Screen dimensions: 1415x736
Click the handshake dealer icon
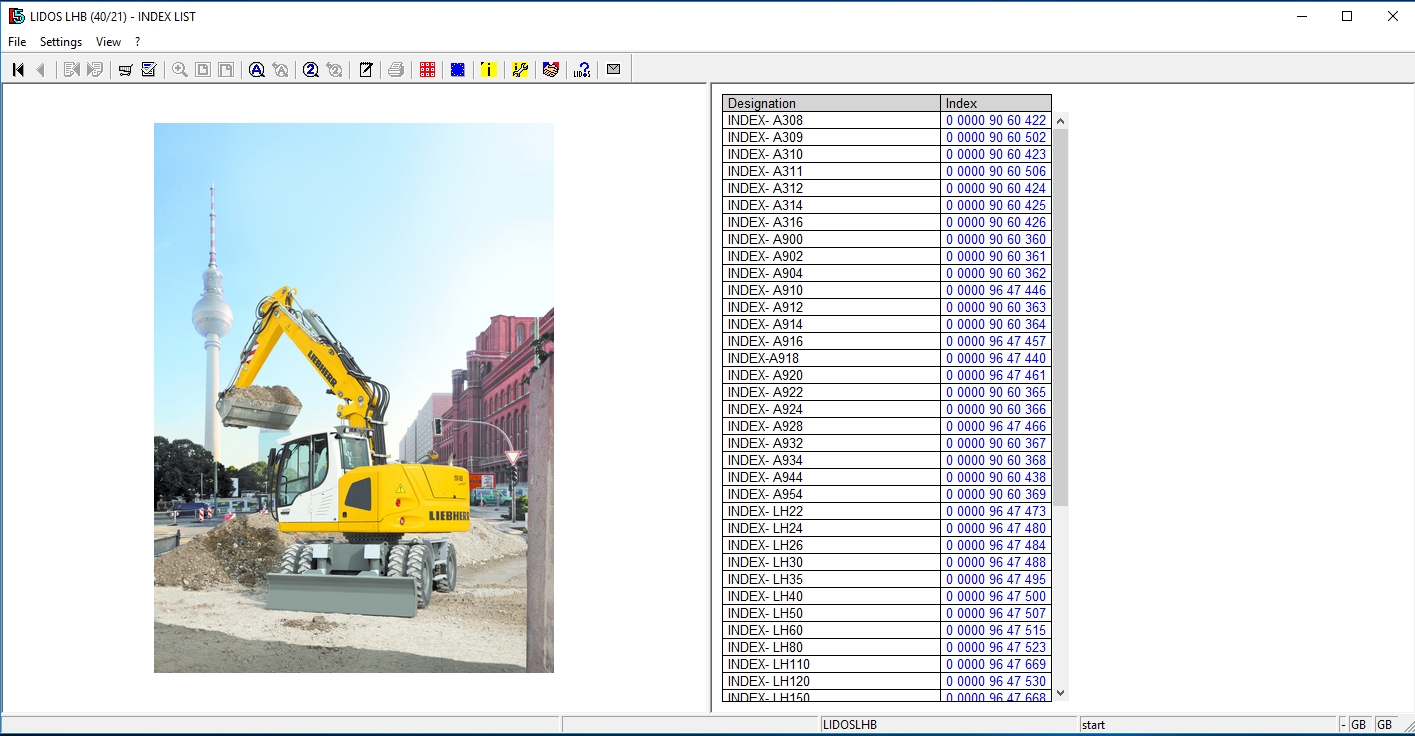[550, 69]
